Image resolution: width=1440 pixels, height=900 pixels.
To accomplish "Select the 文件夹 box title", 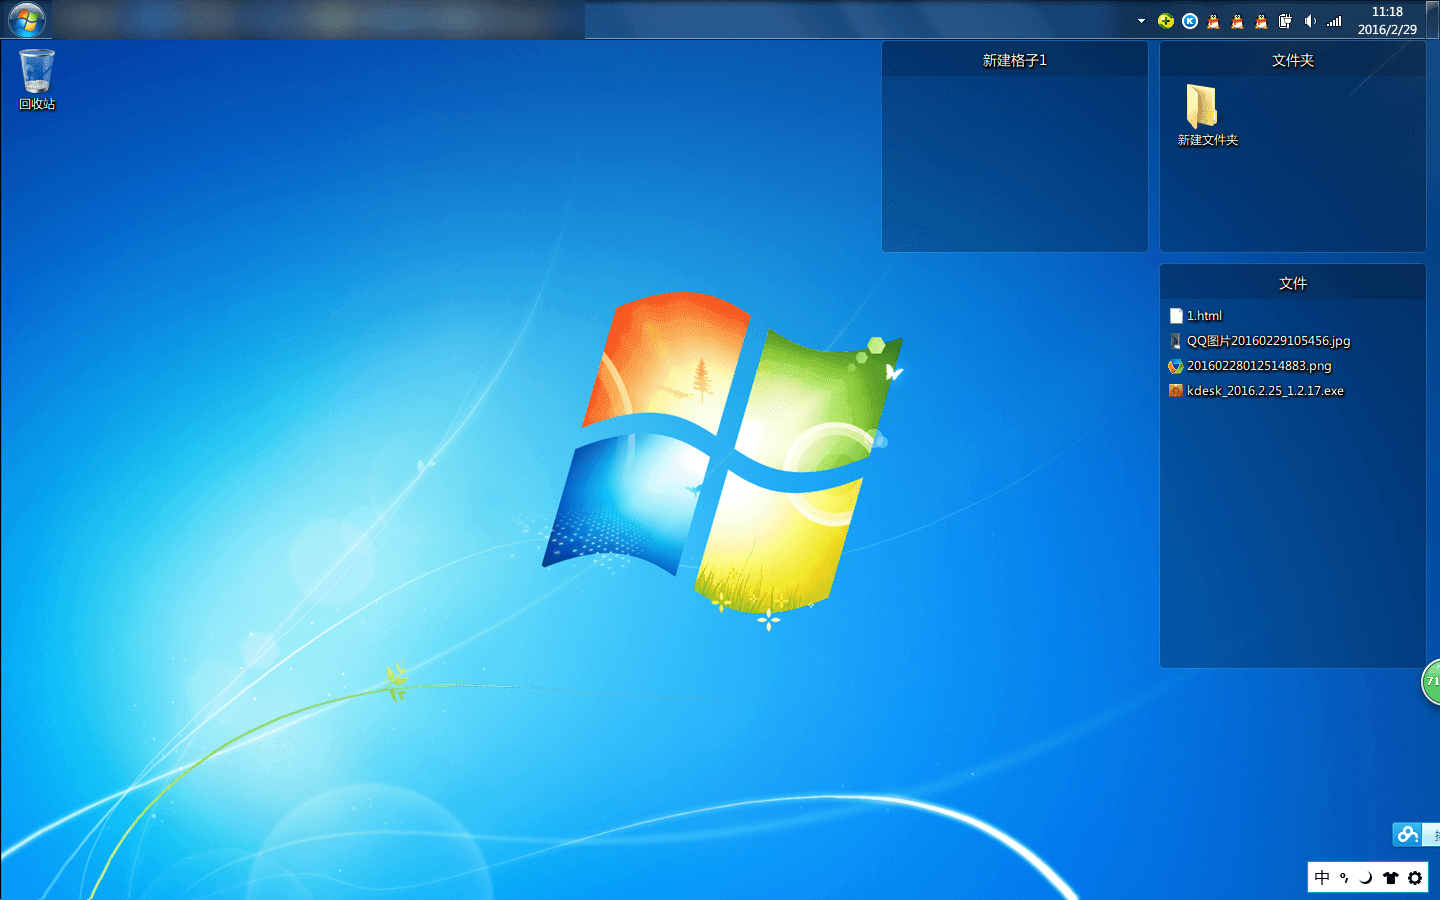I will (x=1293, y=60).
